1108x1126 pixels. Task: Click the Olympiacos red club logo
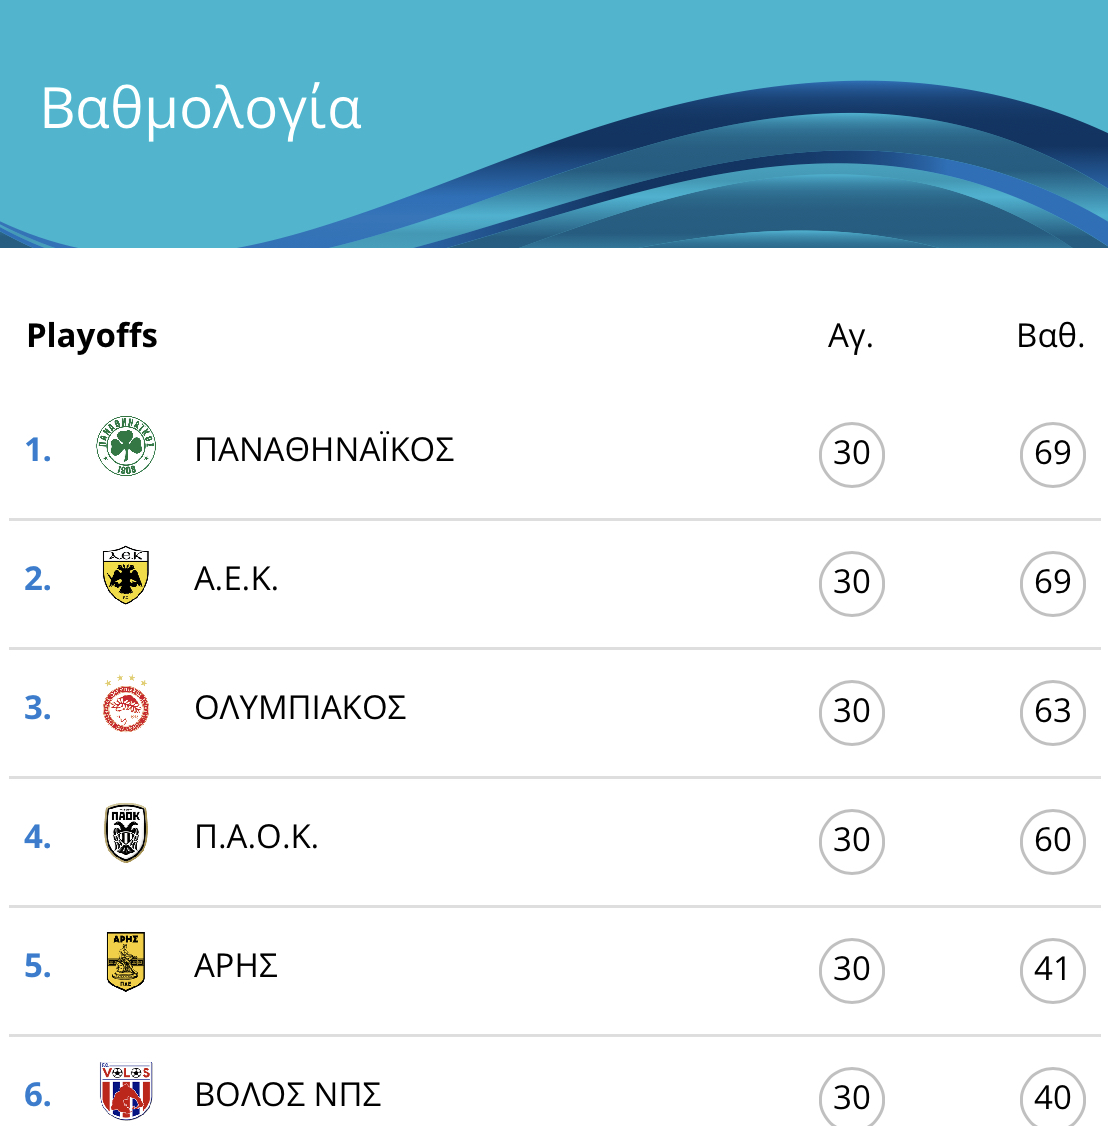(126, 704)
